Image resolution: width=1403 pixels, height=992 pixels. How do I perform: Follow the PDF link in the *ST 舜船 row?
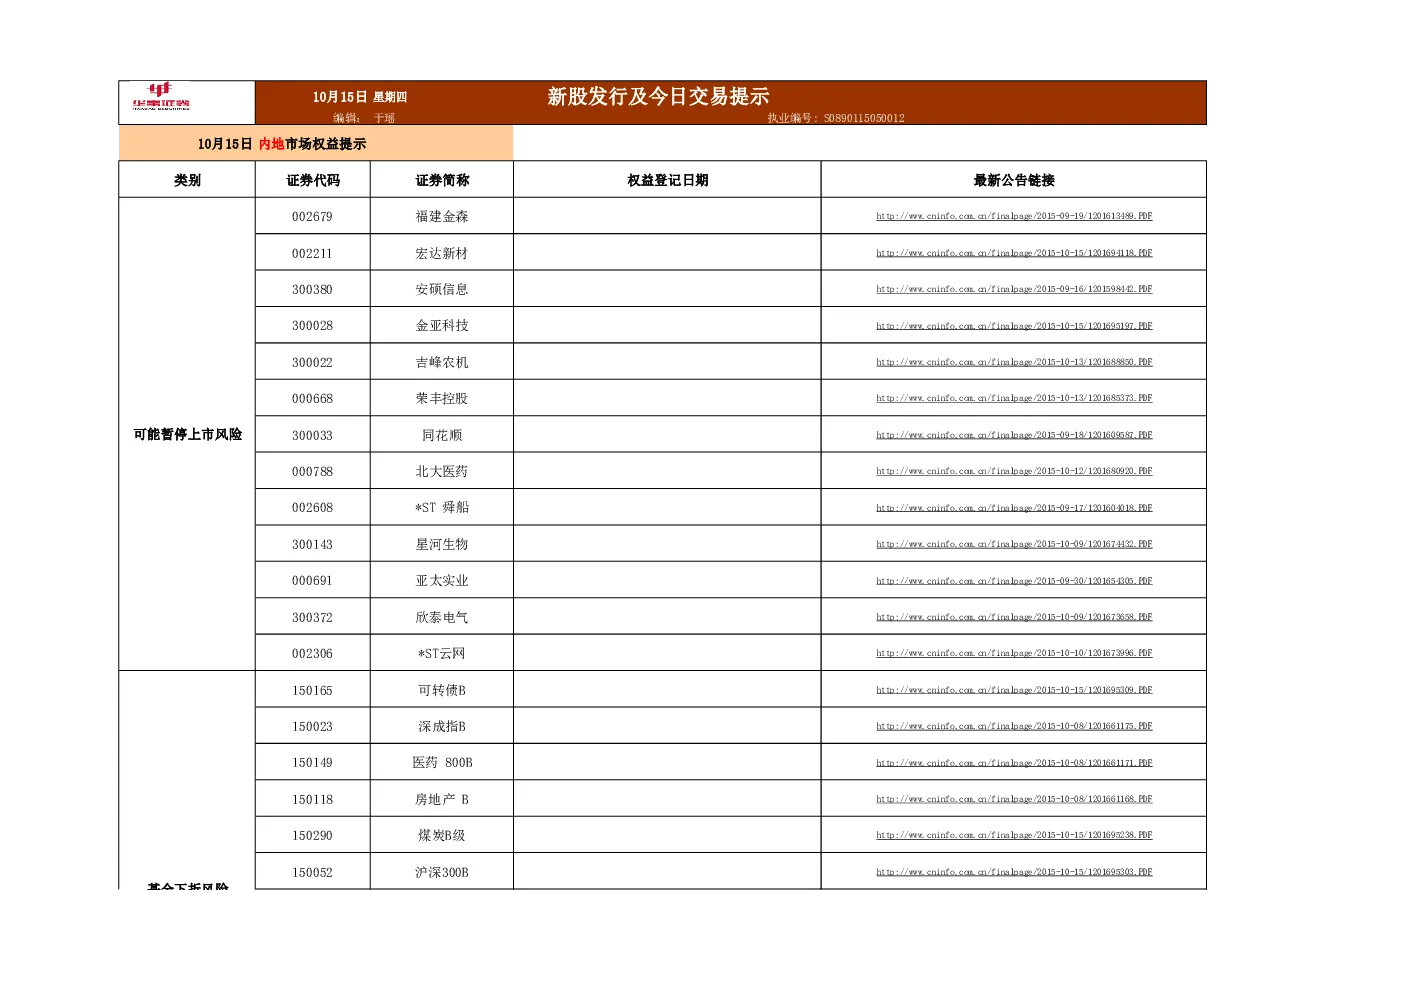point(1014,508)
